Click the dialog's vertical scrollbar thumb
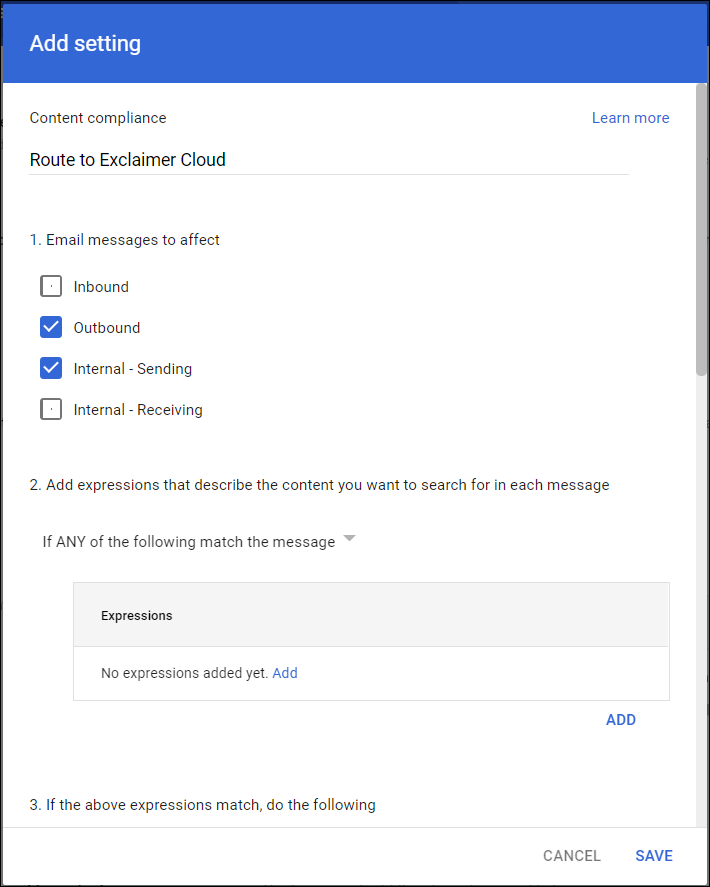The image size is (710, 887). [x=702, y=230]
